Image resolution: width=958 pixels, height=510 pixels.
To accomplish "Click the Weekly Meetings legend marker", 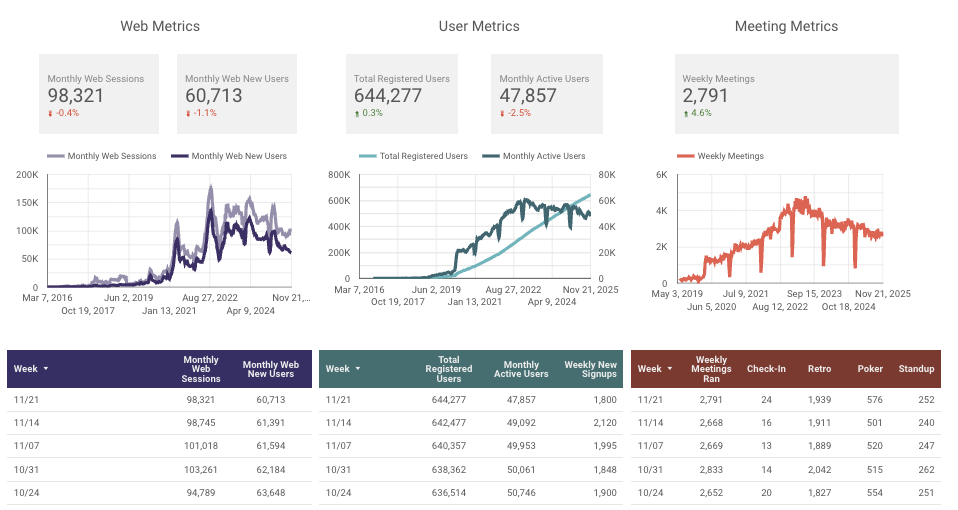I will pyautogui.click(x=685, y=156).
